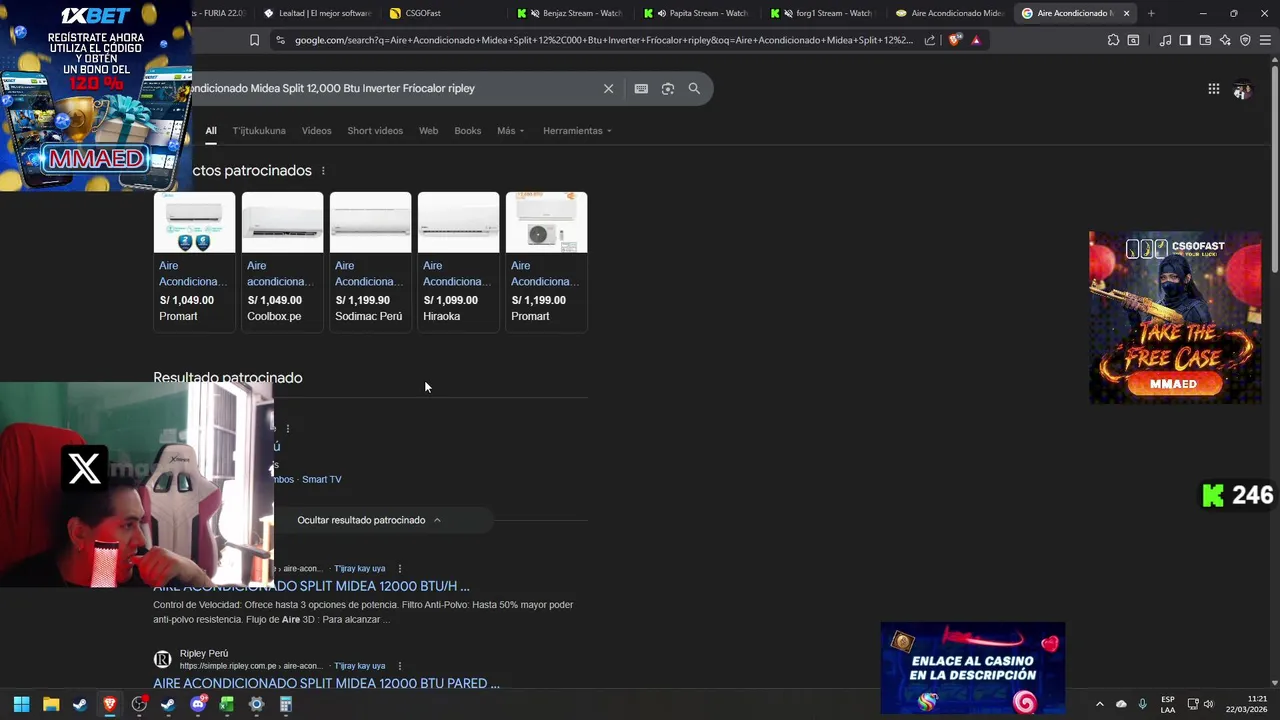Share this page from address bar
Viewport: 1280px width, 720px height.
(x=930, y=40)
